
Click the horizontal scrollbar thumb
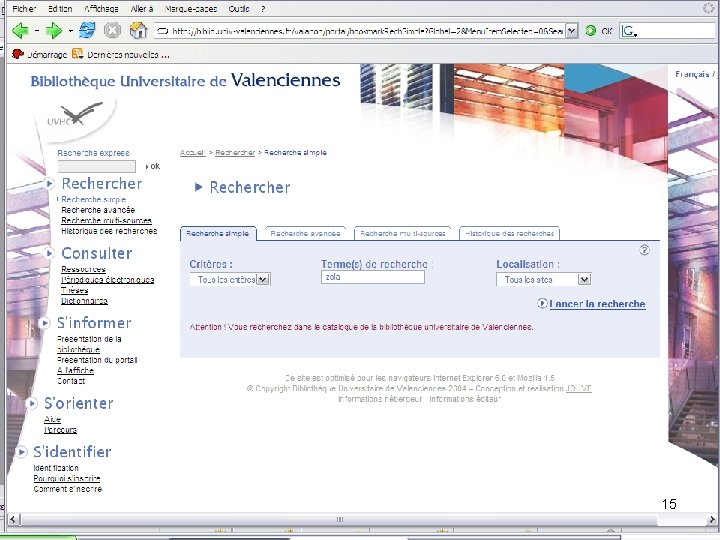point(340,519)
